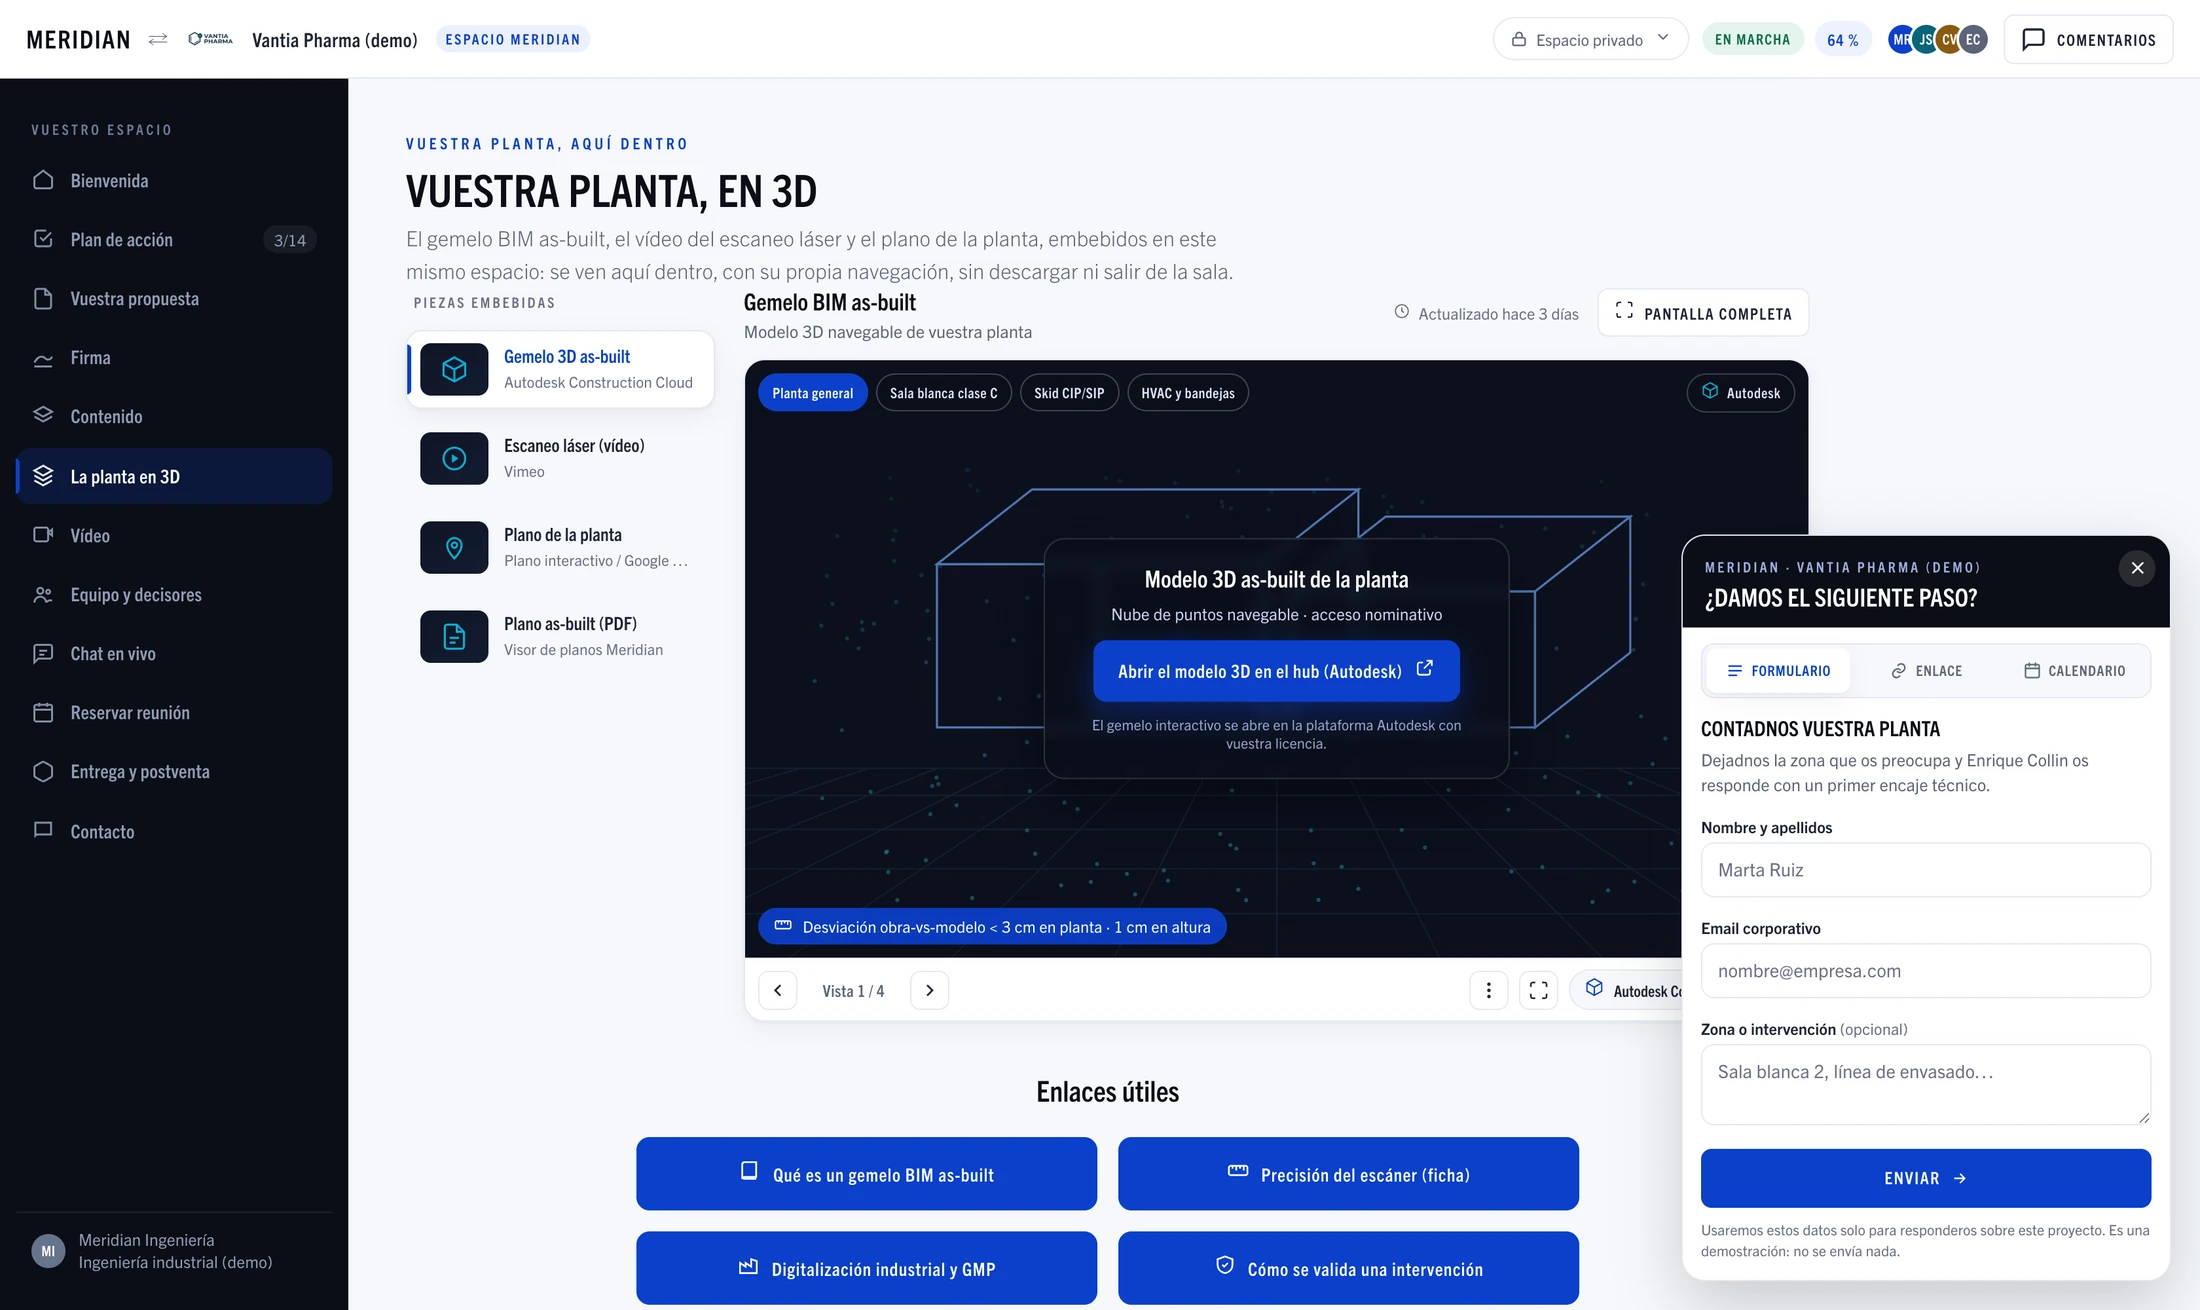The height and width of the screenshot is (1310, 2200).
Task: Select Plano as-built PDF document icon
Action: pyautogui.click(x=454, y=636)
